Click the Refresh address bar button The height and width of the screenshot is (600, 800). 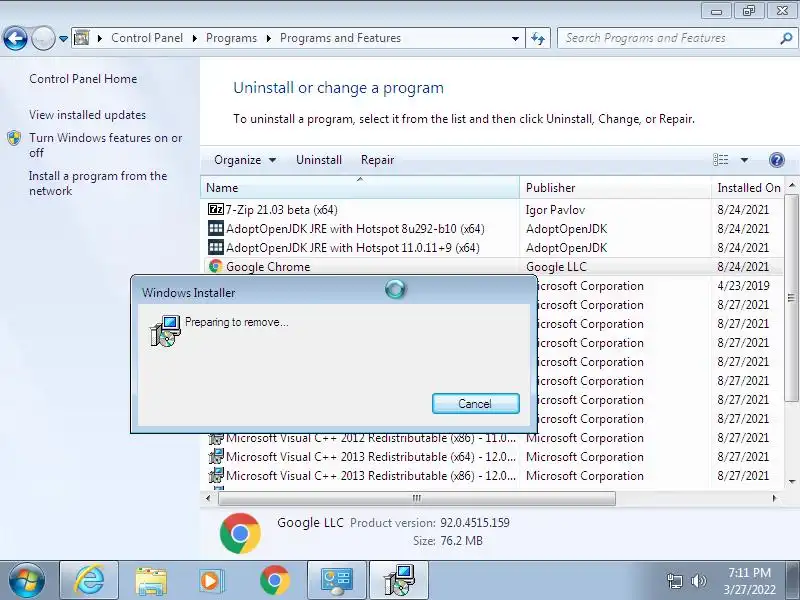click(x=538, y=38)
